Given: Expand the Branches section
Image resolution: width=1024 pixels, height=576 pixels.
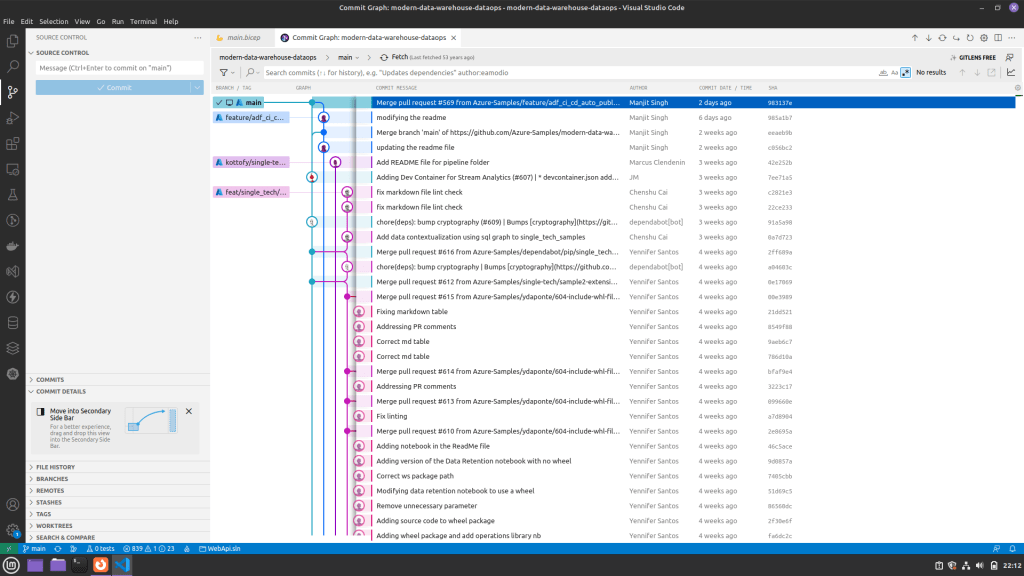Looking at the screenshot, I should 52,479.
